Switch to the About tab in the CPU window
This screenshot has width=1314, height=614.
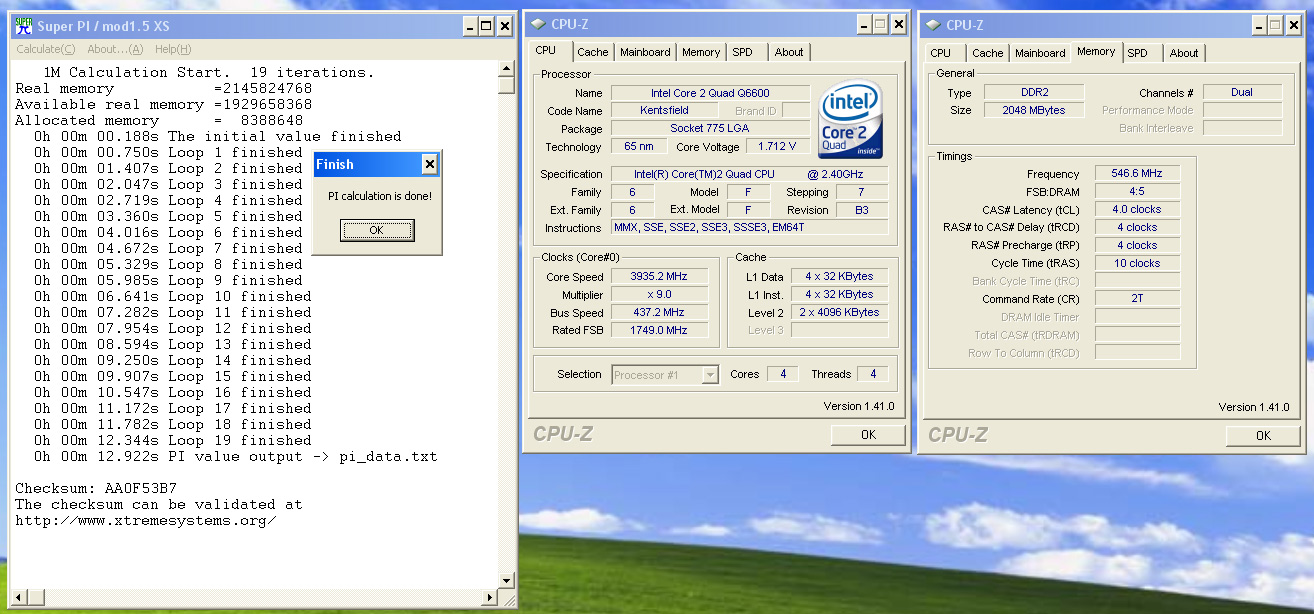[789, 52]
